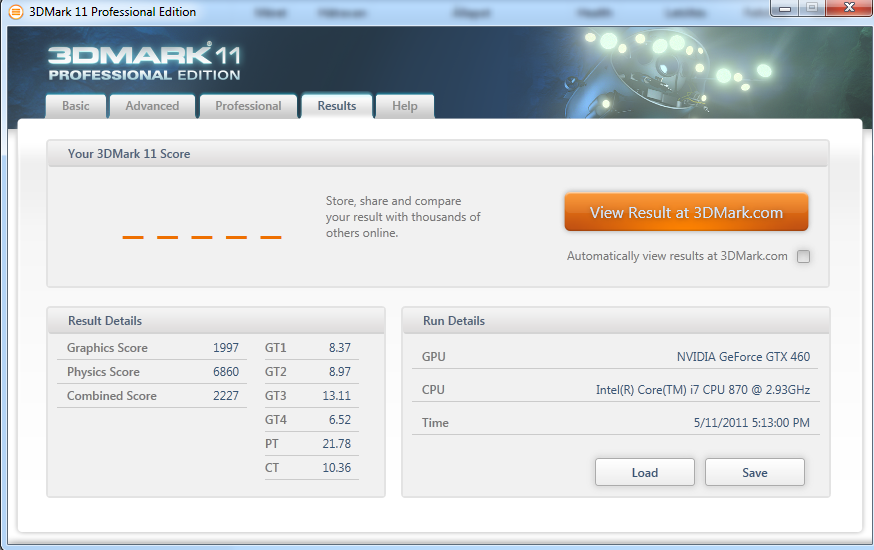Click the run time 5/11/2011 5:13:00 PM
This screenshot has height=550, width=874.
[x=751, y=422]
